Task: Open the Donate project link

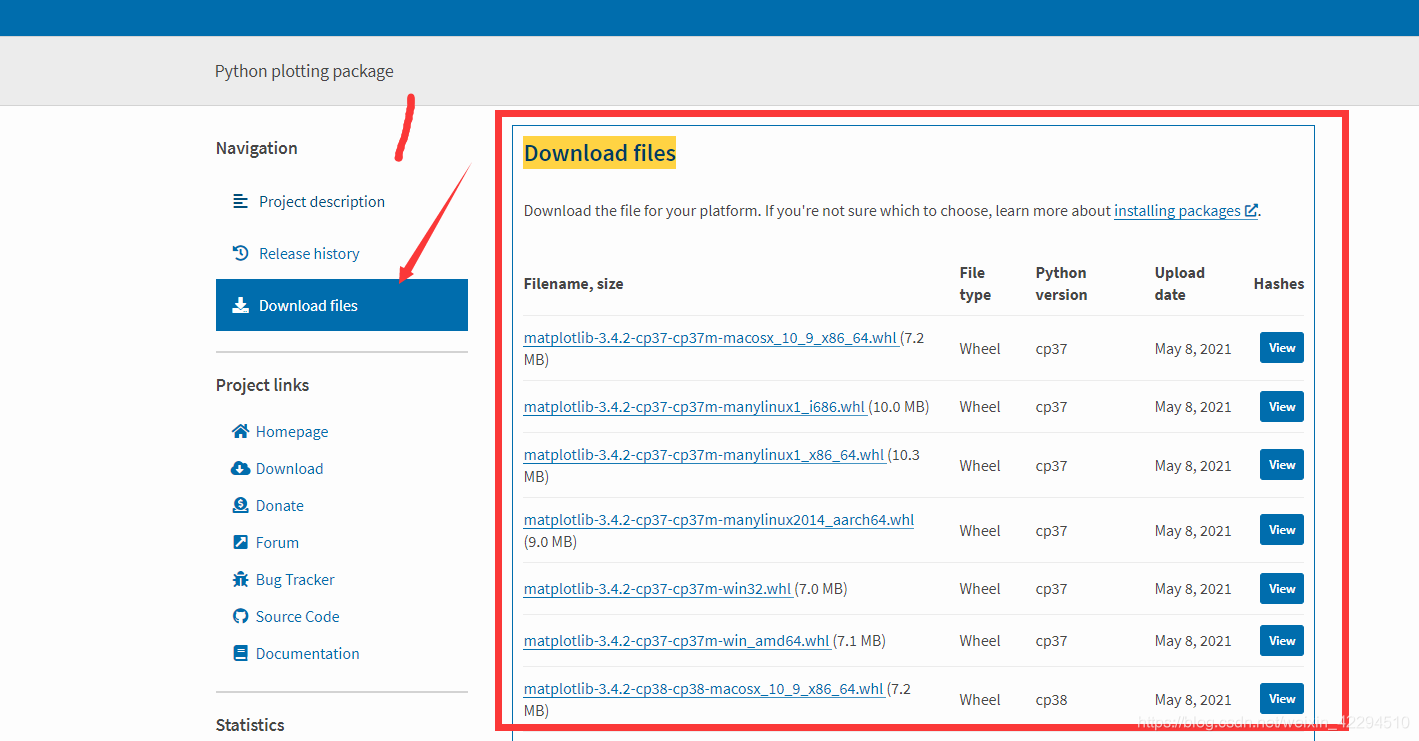Action: pos(279,505)
